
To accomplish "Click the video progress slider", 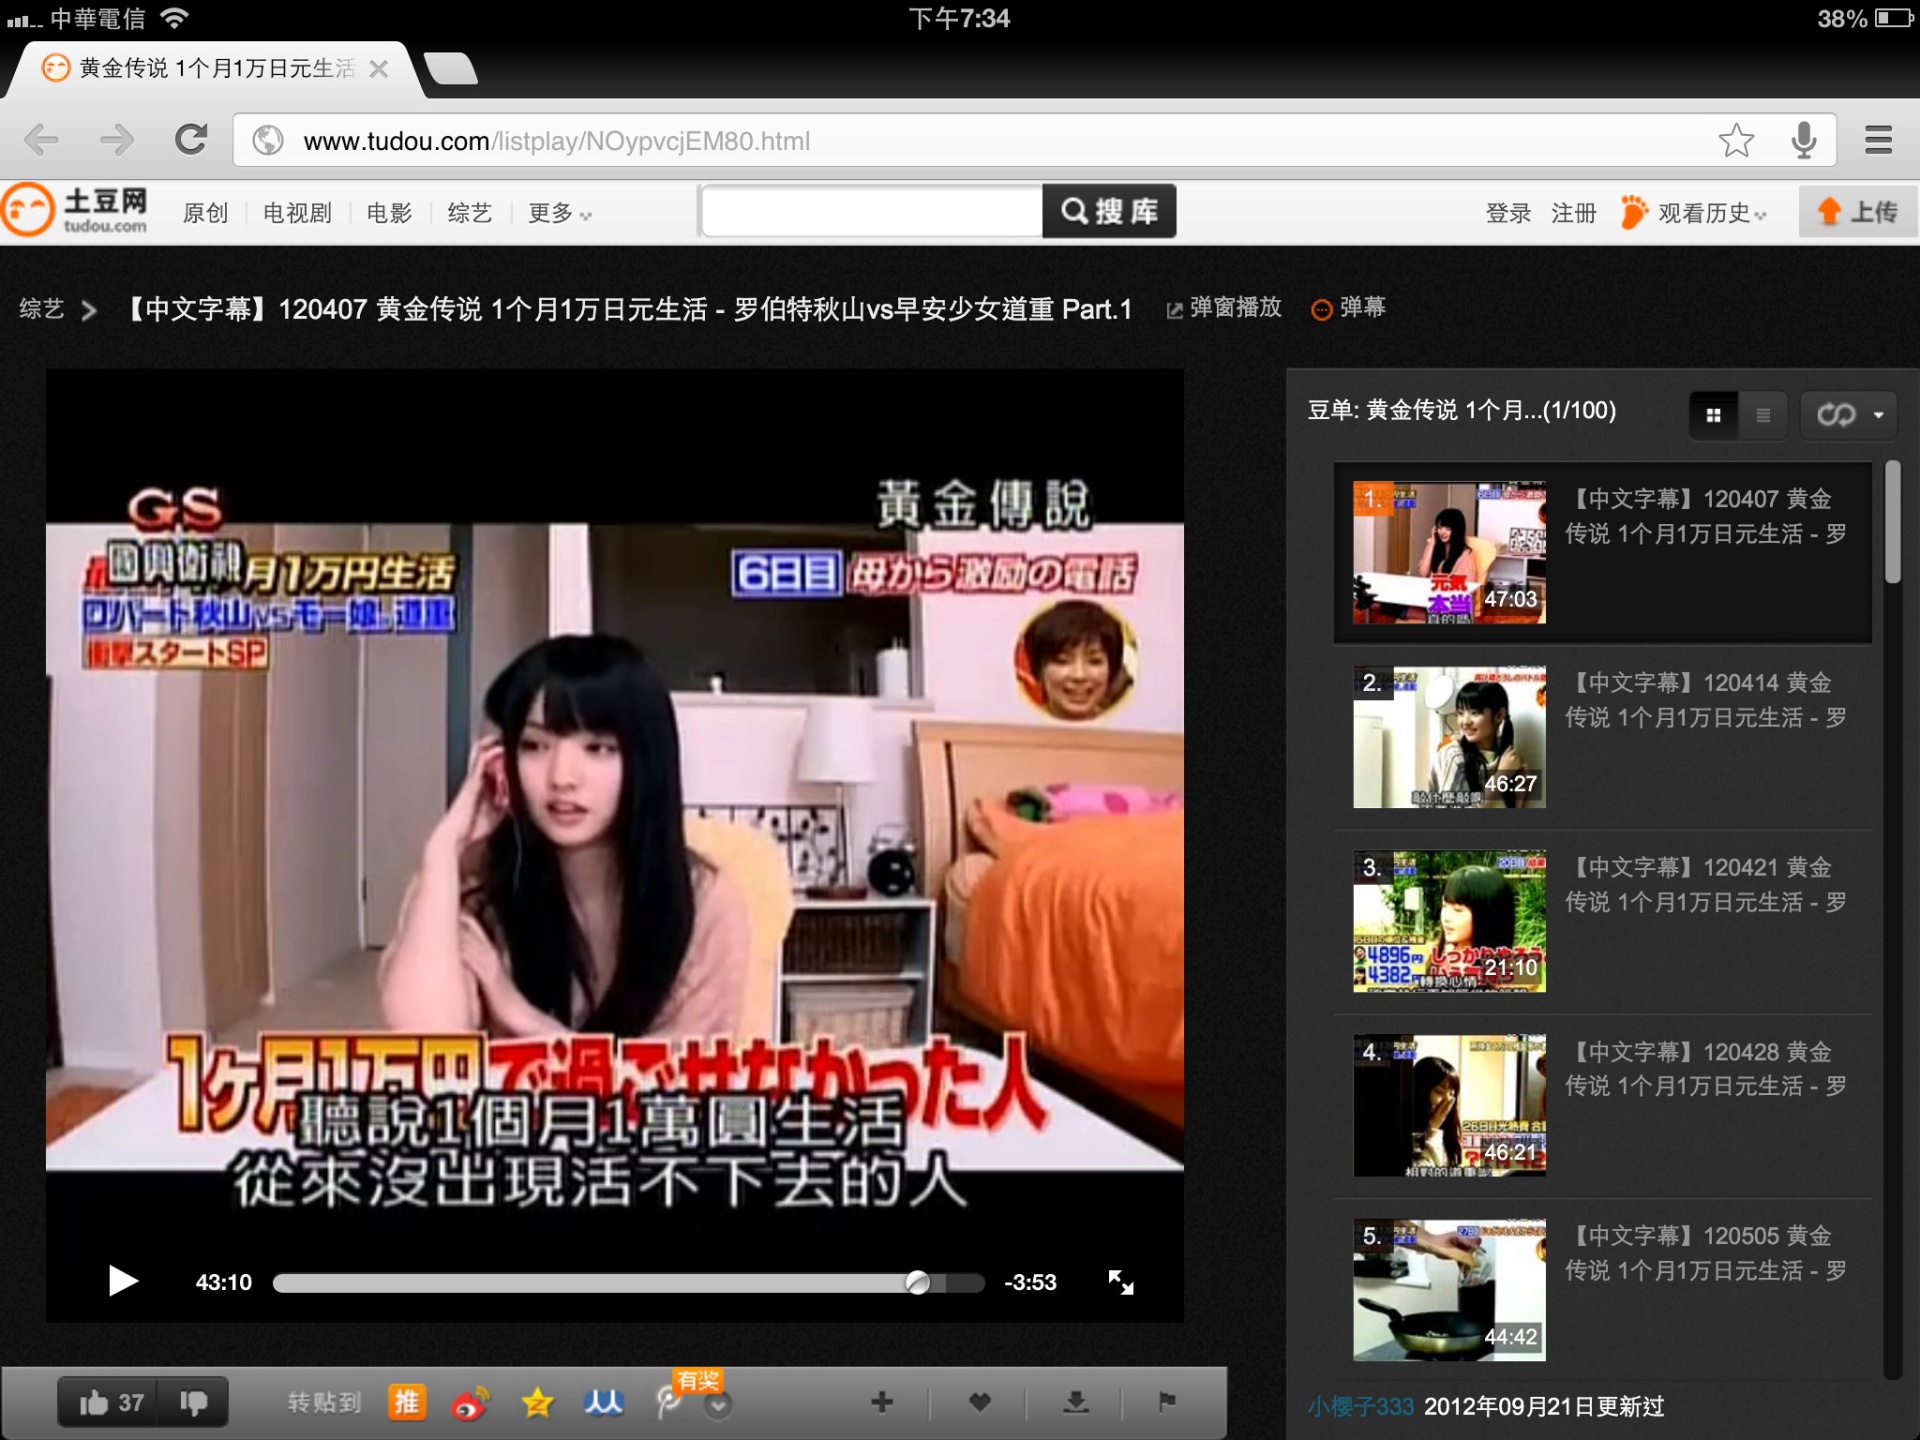I will tap(628, 1283).
